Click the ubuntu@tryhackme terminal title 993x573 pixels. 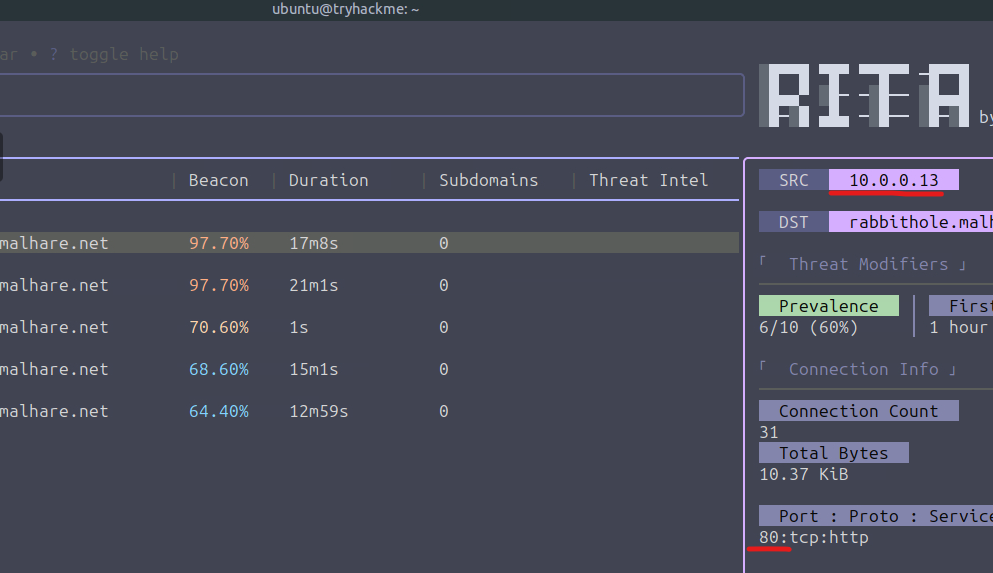pyautogui.click(x=346, y=9)
